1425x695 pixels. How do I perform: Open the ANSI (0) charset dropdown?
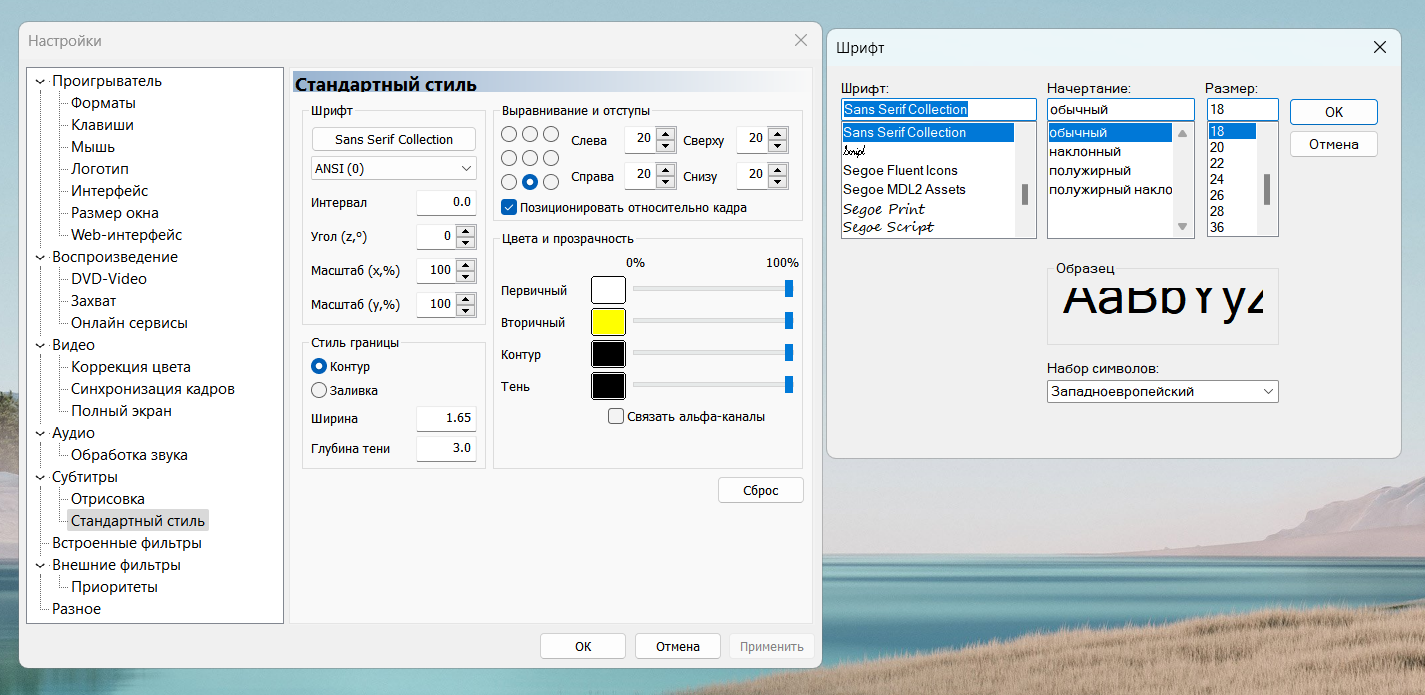(x=394, y=168)
